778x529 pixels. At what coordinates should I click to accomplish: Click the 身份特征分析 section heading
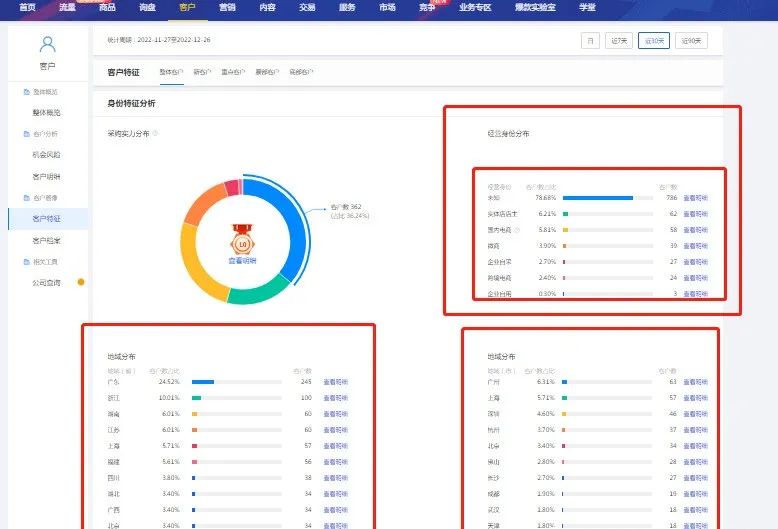131,103
